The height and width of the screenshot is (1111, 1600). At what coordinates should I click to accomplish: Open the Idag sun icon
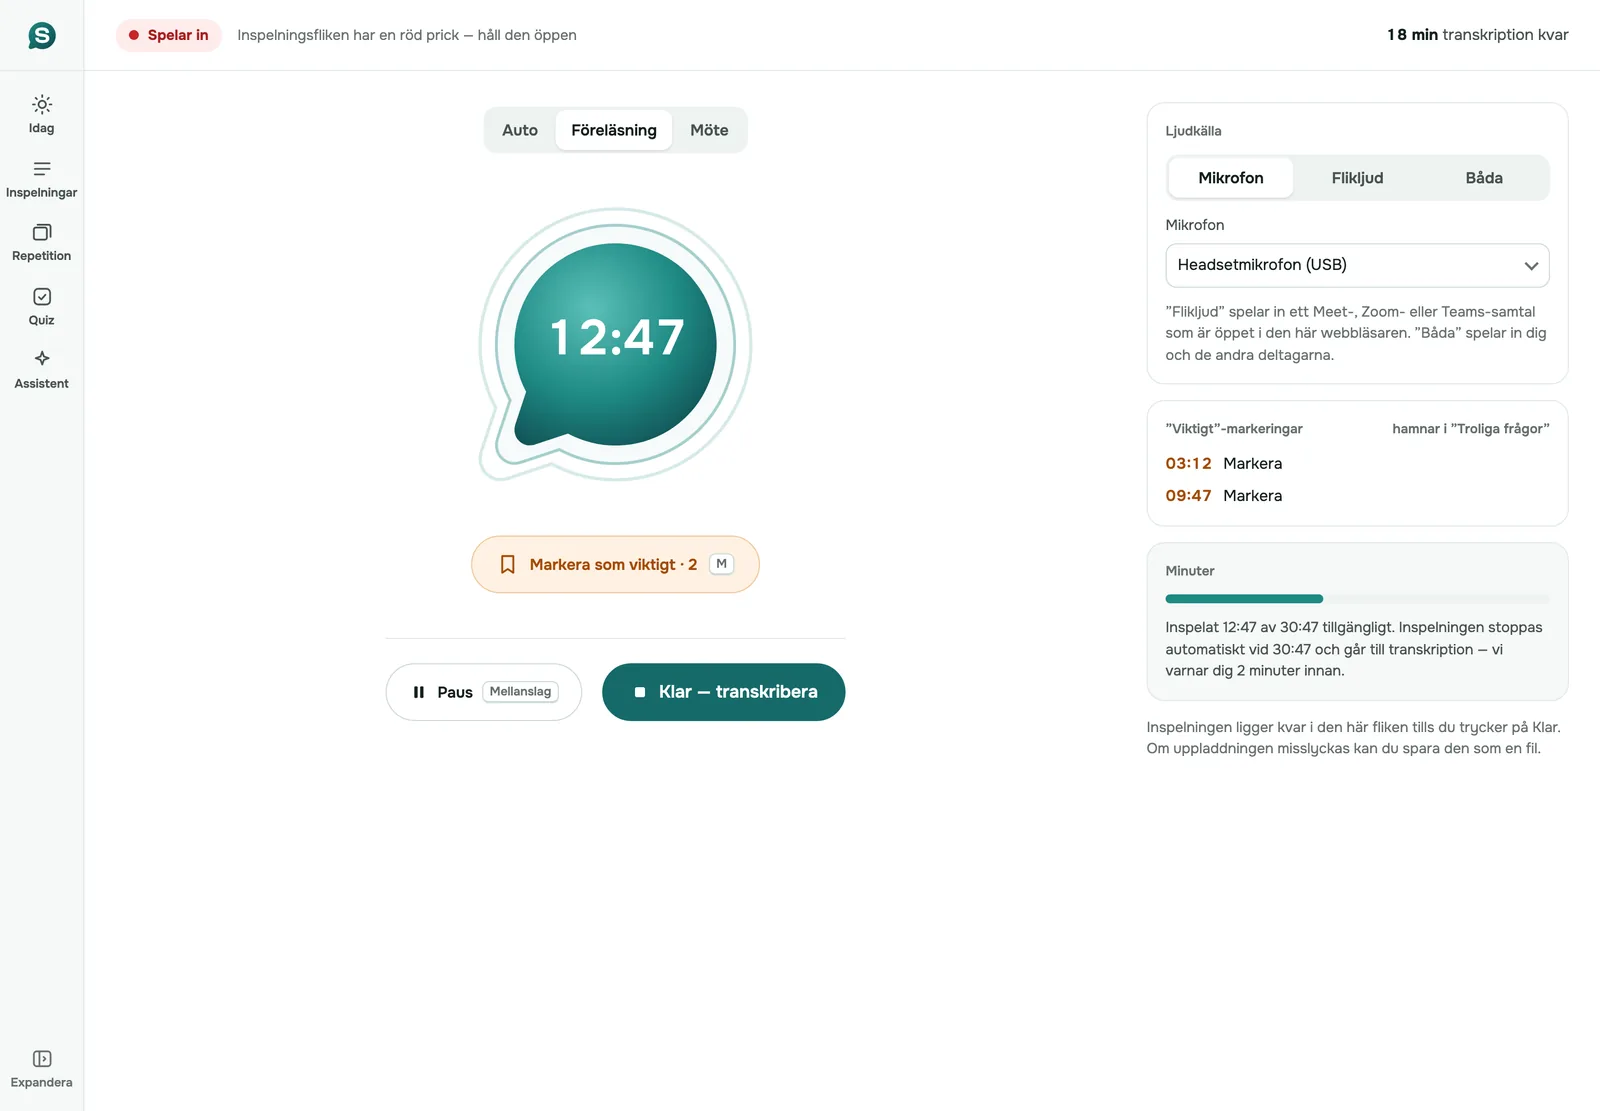pos(42,104)
